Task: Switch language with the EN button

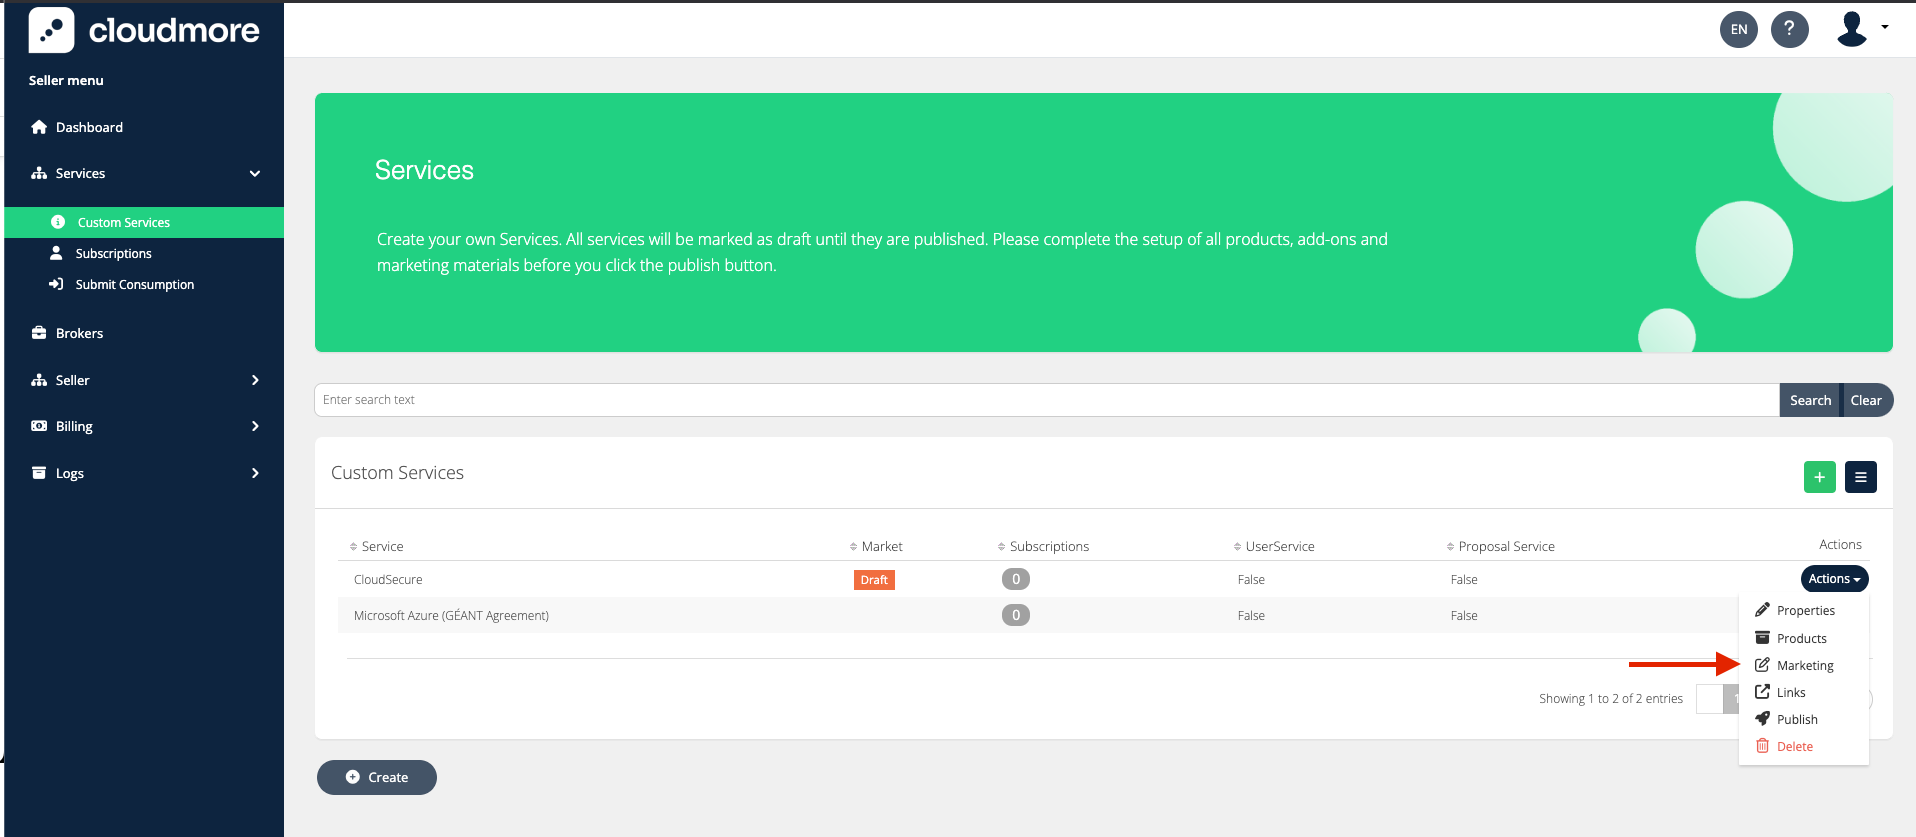Action: pos(1738,29)
